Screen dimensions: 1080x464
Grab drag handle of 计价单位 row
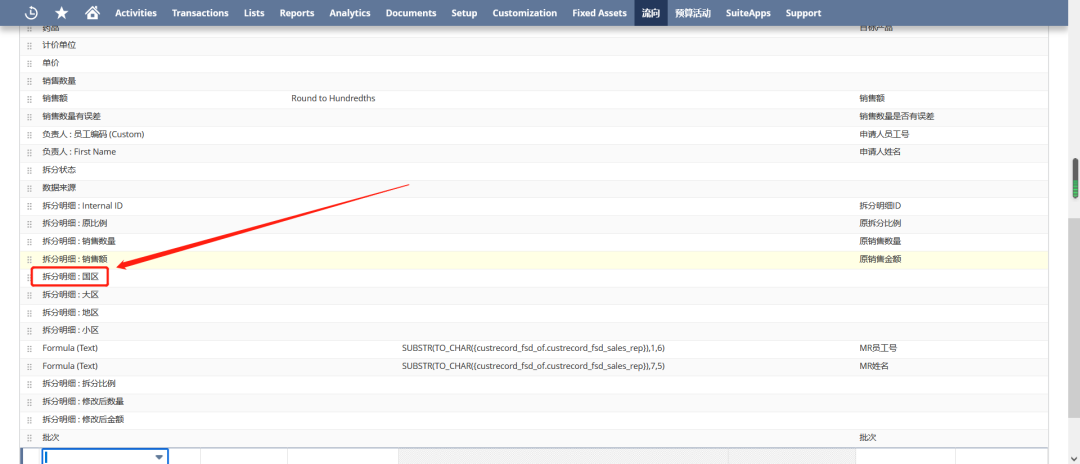(x=30, y=45)
